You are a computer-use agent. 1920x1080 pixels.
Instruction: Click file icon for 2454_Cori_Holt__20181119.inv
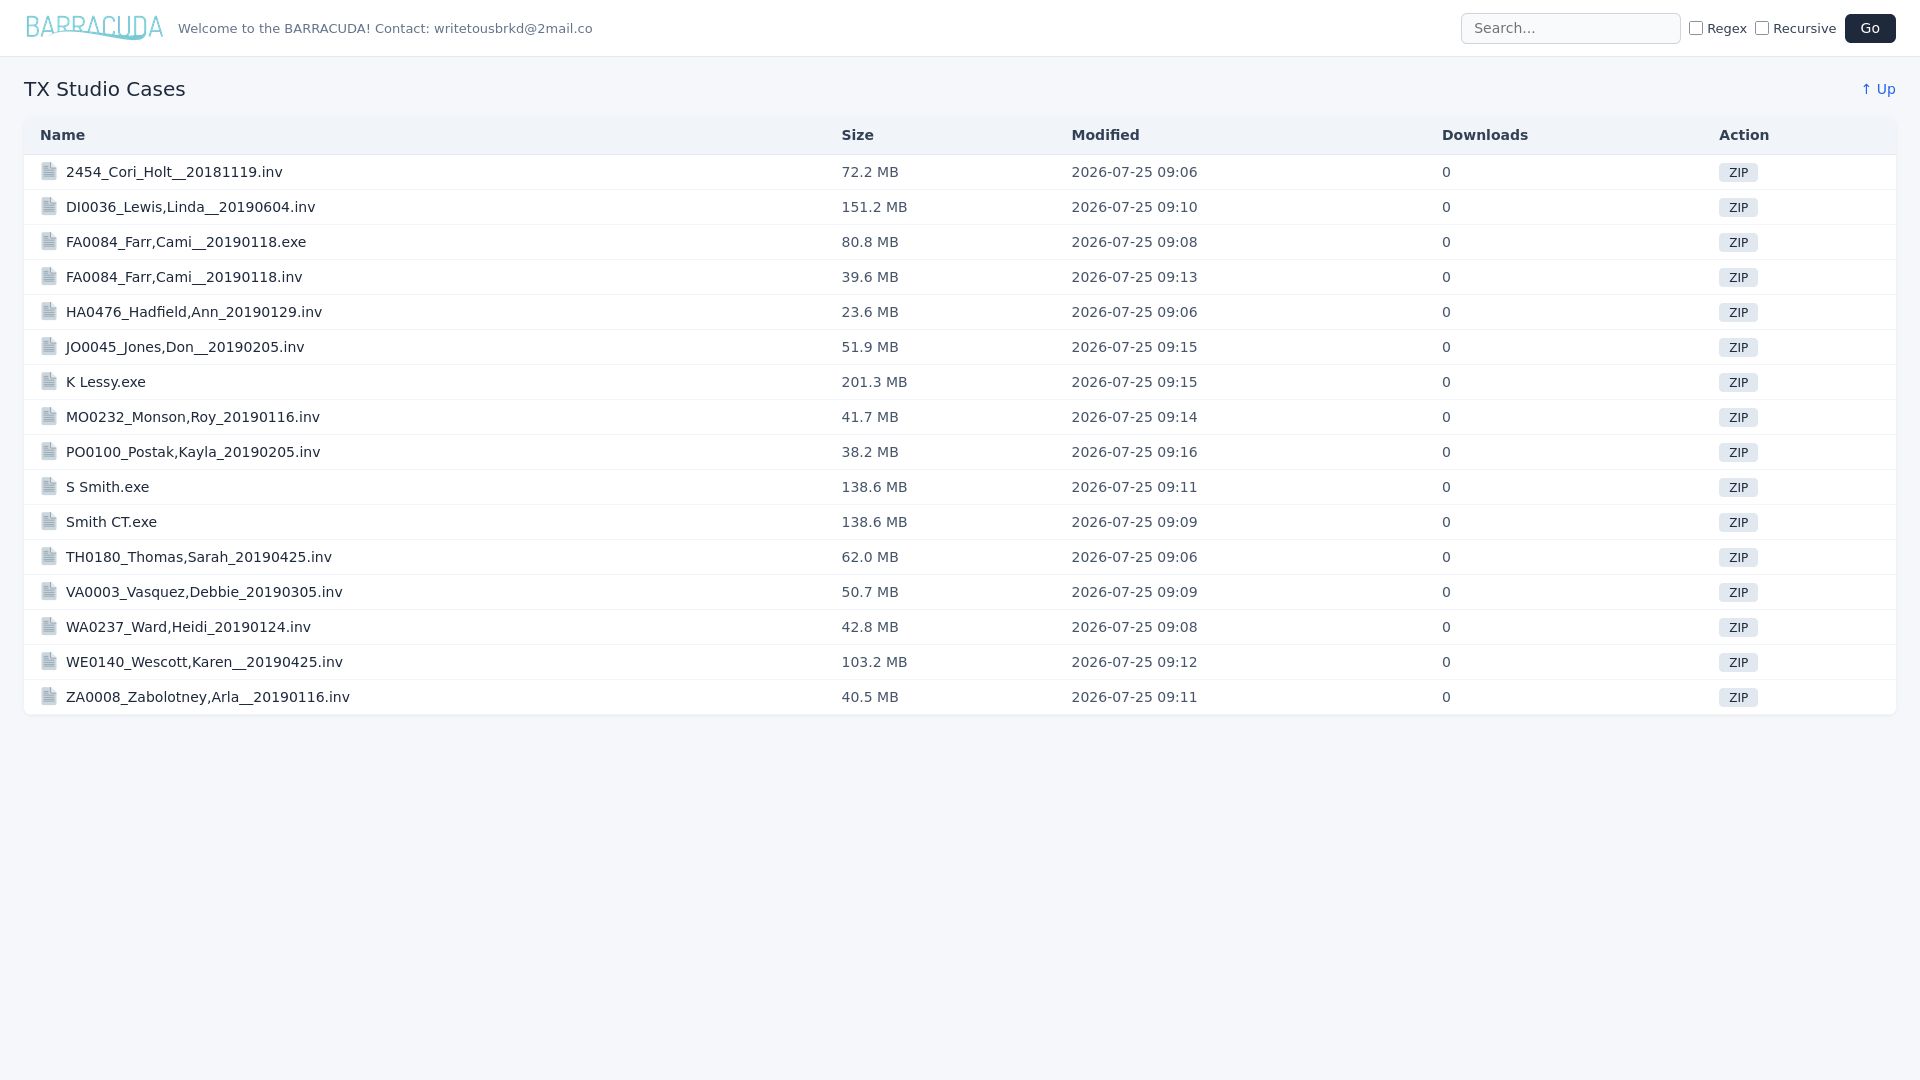pos(49,171)
